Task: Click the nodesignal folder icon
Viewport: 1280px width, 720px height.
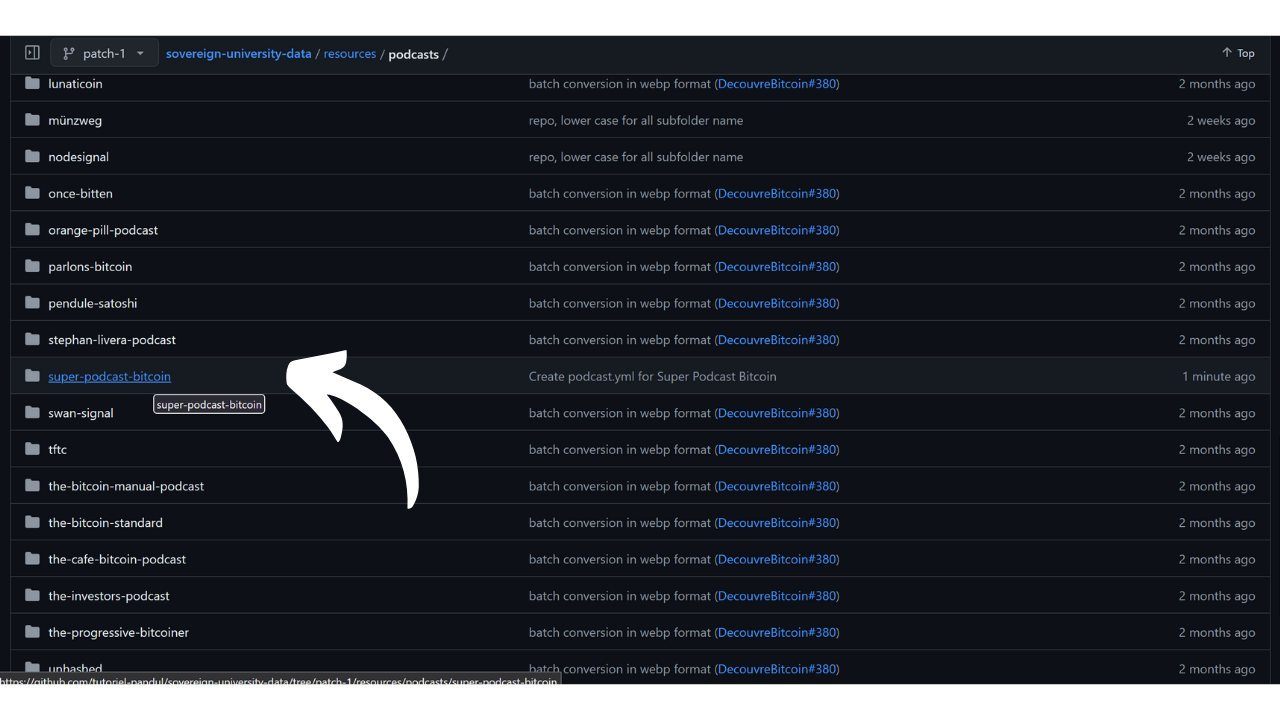Action: pos(32,156)
